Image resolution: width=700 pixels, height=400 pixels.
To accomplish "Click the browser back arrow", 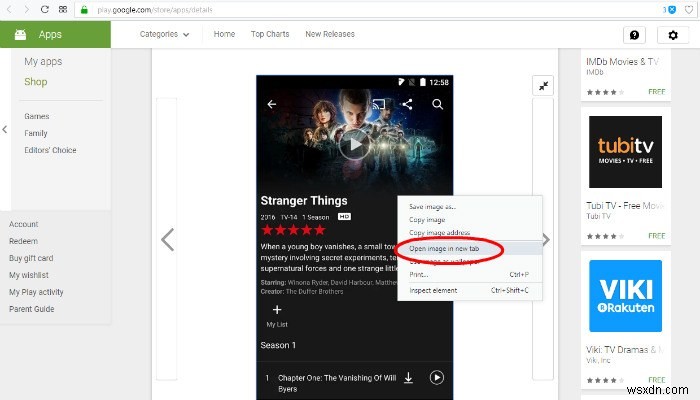I will click(9, 9).
